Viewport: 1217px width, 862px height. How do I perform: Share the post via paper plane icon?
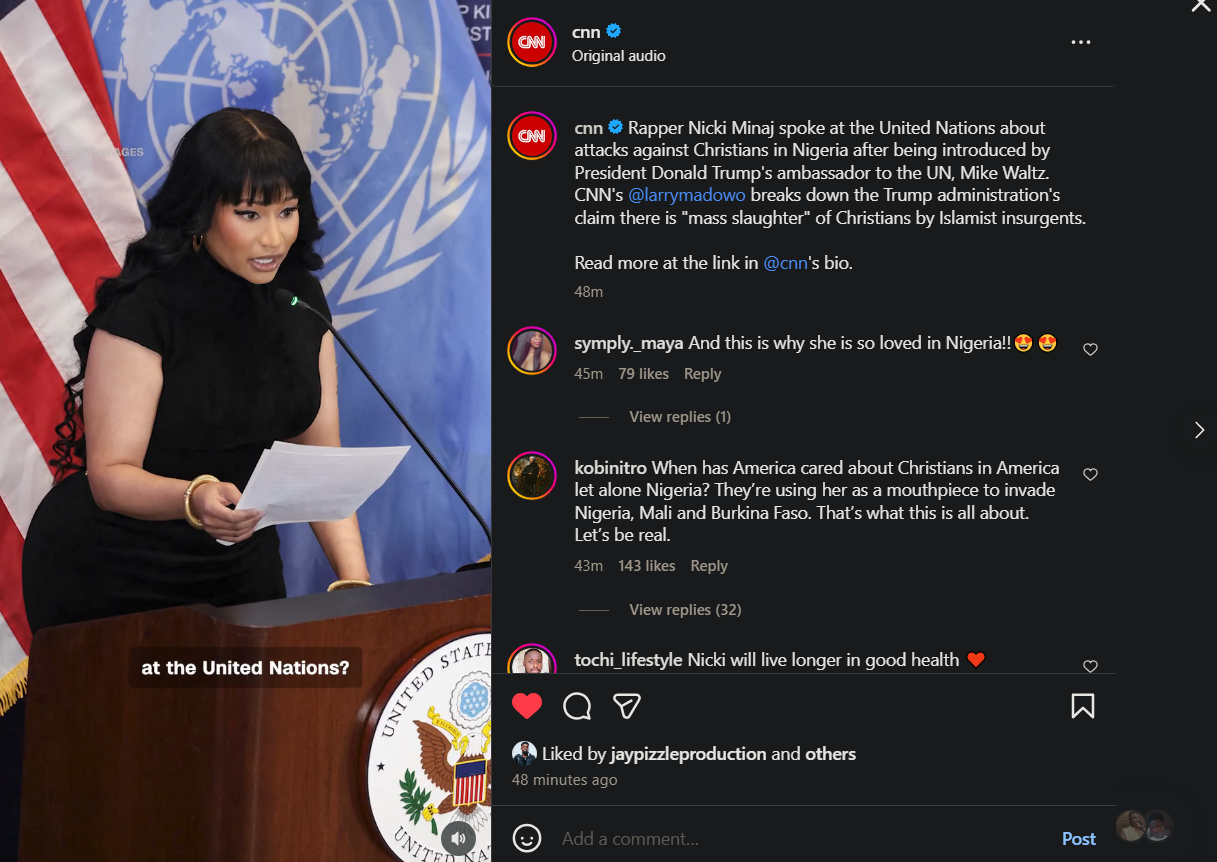[627, 706]
